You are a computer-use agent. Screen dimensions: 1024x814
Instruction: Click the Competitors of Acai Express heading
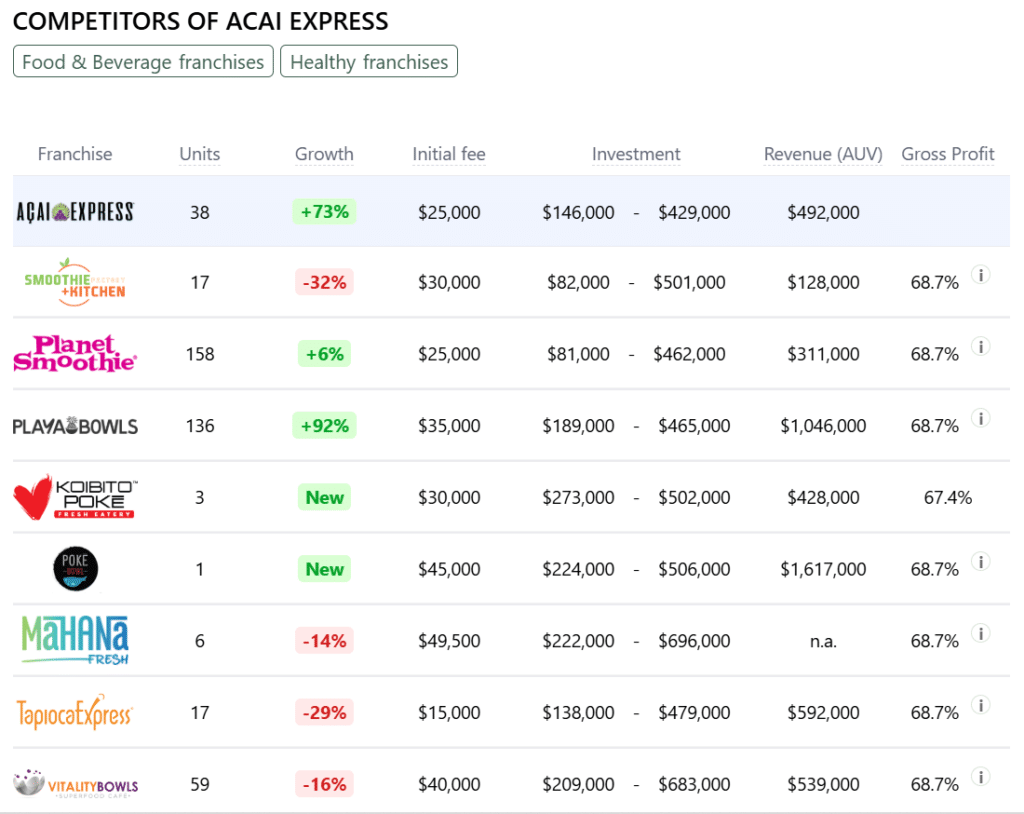(x=200, y=21)
